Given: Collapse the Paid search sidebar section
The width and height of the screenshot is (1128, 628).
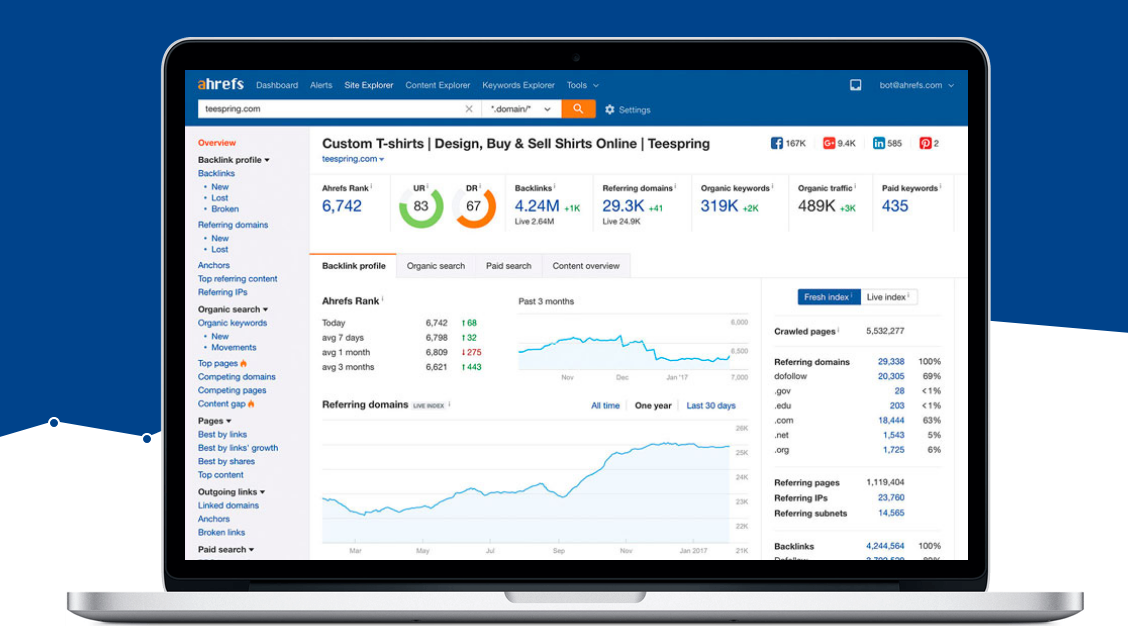Looking at the screenshot, I should click(226, 550).
